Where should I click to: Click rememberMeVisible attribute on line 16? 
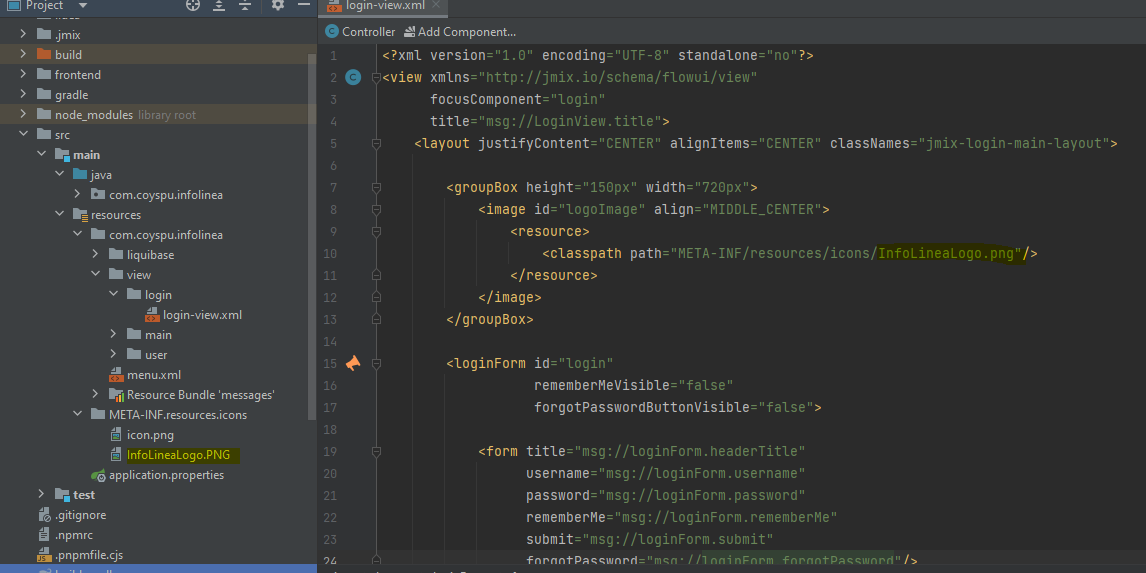(602, 385)
